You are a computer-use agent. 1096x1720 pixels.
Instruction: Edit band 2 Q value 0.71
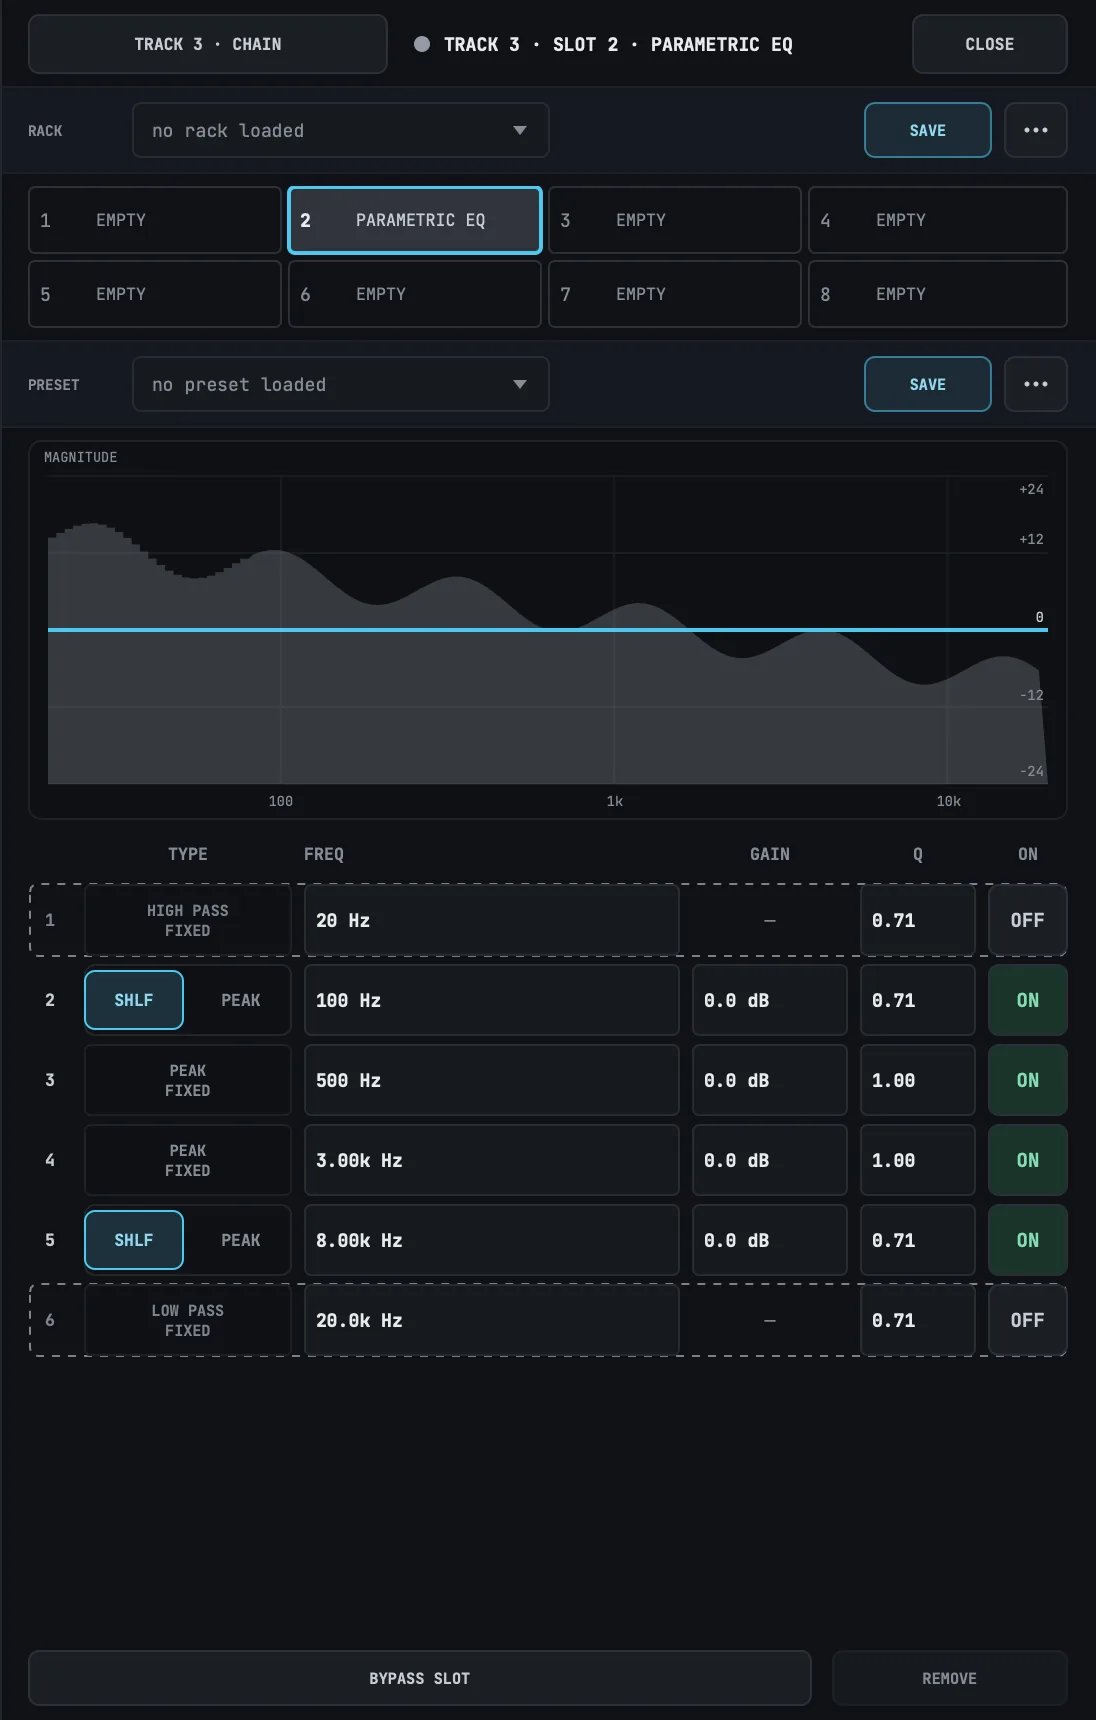click(x=918, y=1000)
